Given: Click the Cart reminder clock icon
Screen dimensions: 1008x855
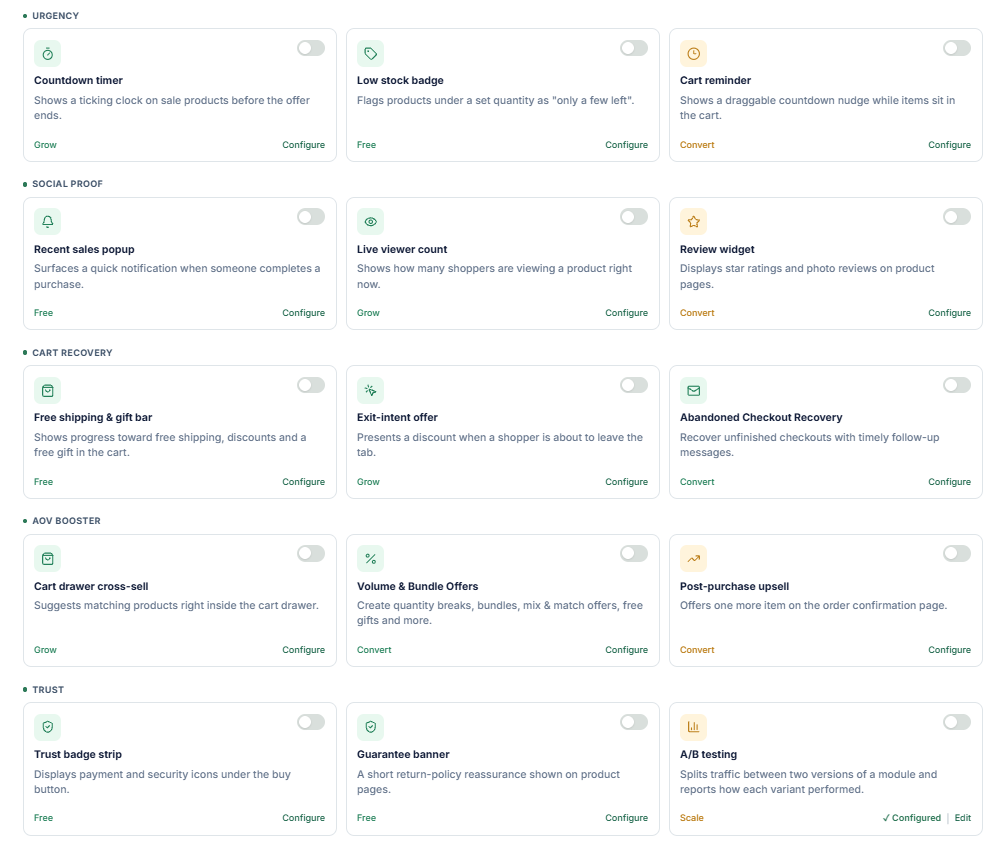Looking at the screenshot, I should (694, 53).
